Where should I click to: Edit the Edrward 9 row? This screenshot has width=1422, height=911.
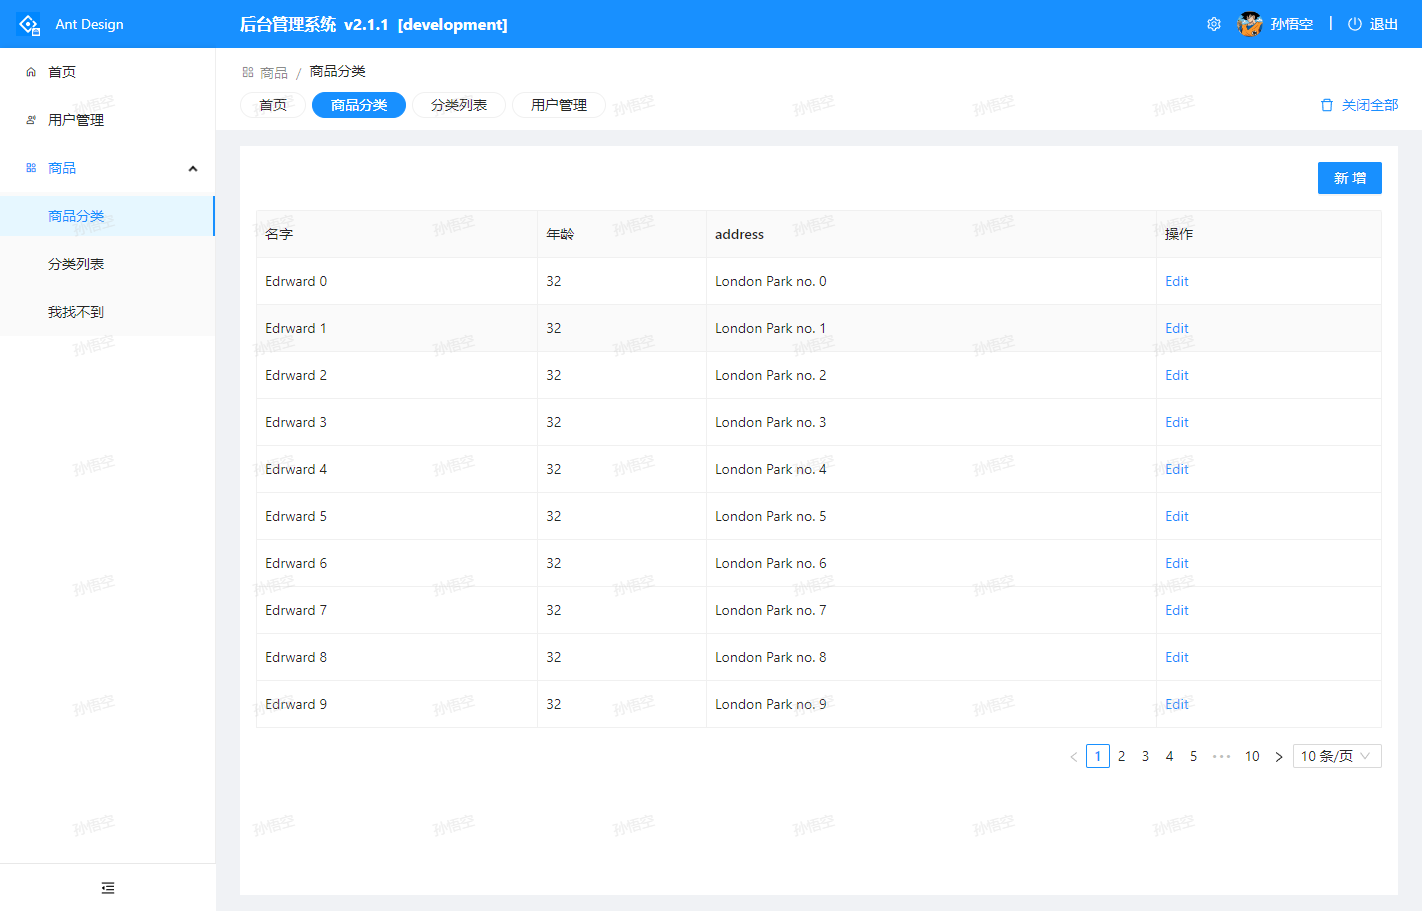pos(1177,704)
